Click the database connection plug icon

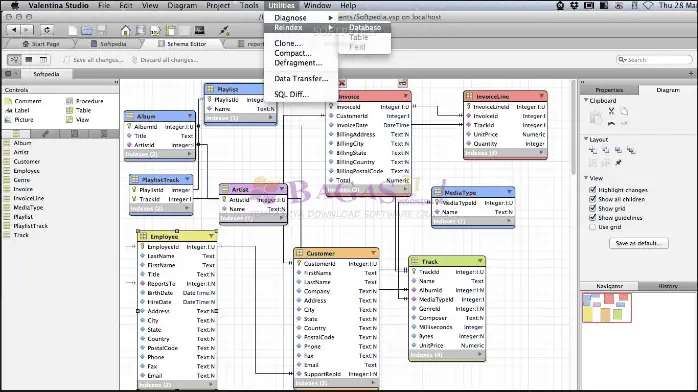coord(225,30)
